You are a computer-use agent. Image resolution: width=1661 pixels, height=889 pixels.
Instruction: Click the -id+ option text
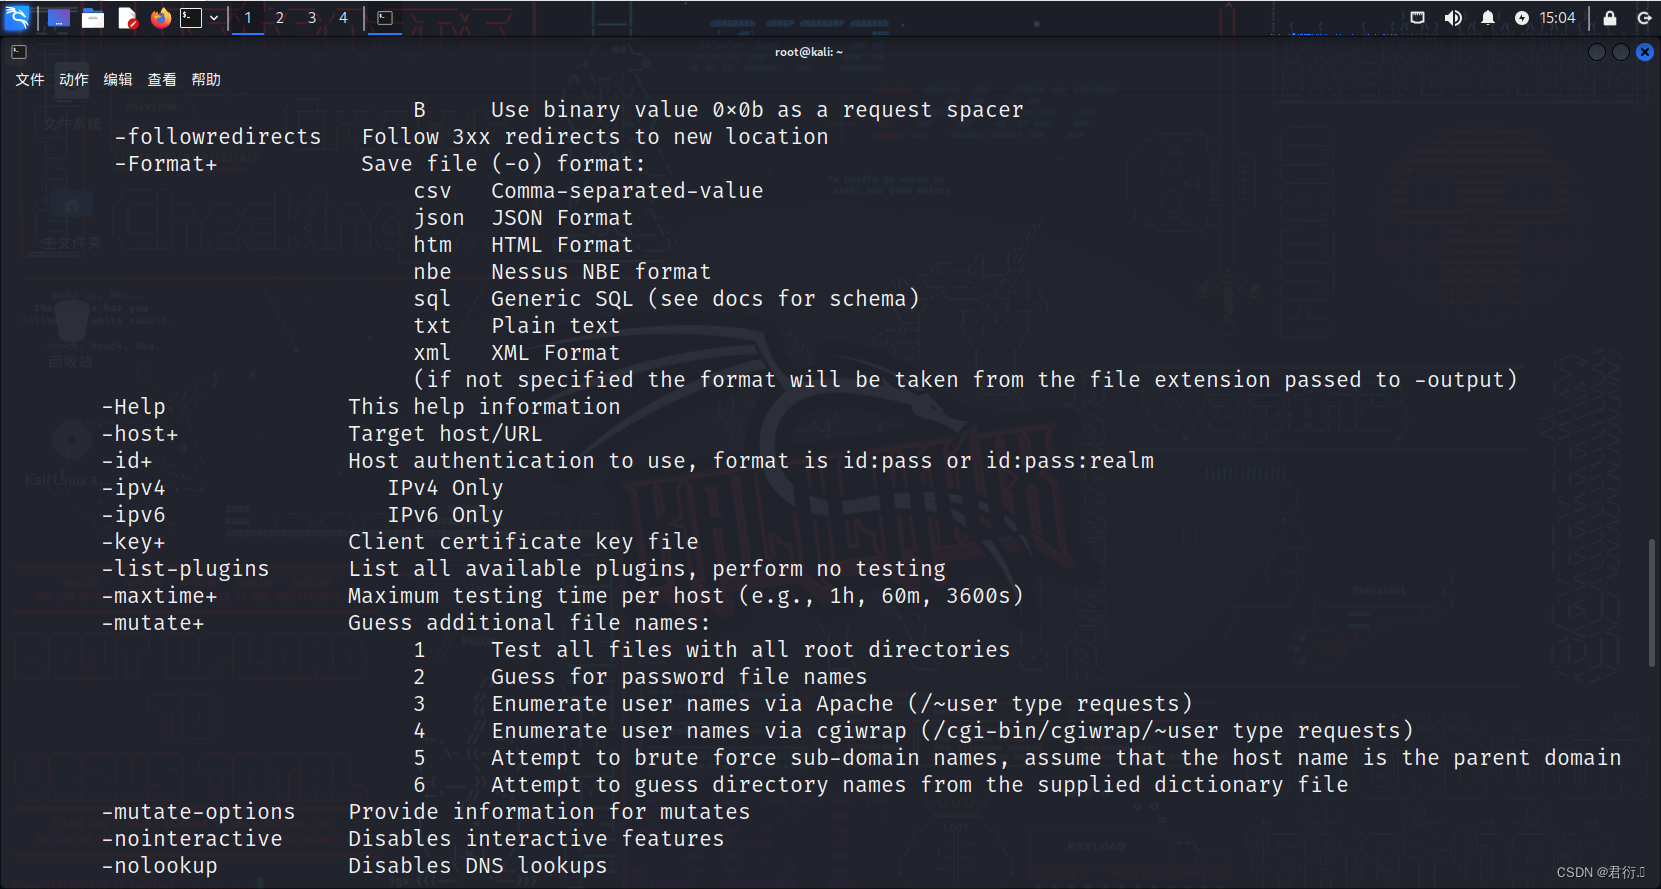point(127,461)
